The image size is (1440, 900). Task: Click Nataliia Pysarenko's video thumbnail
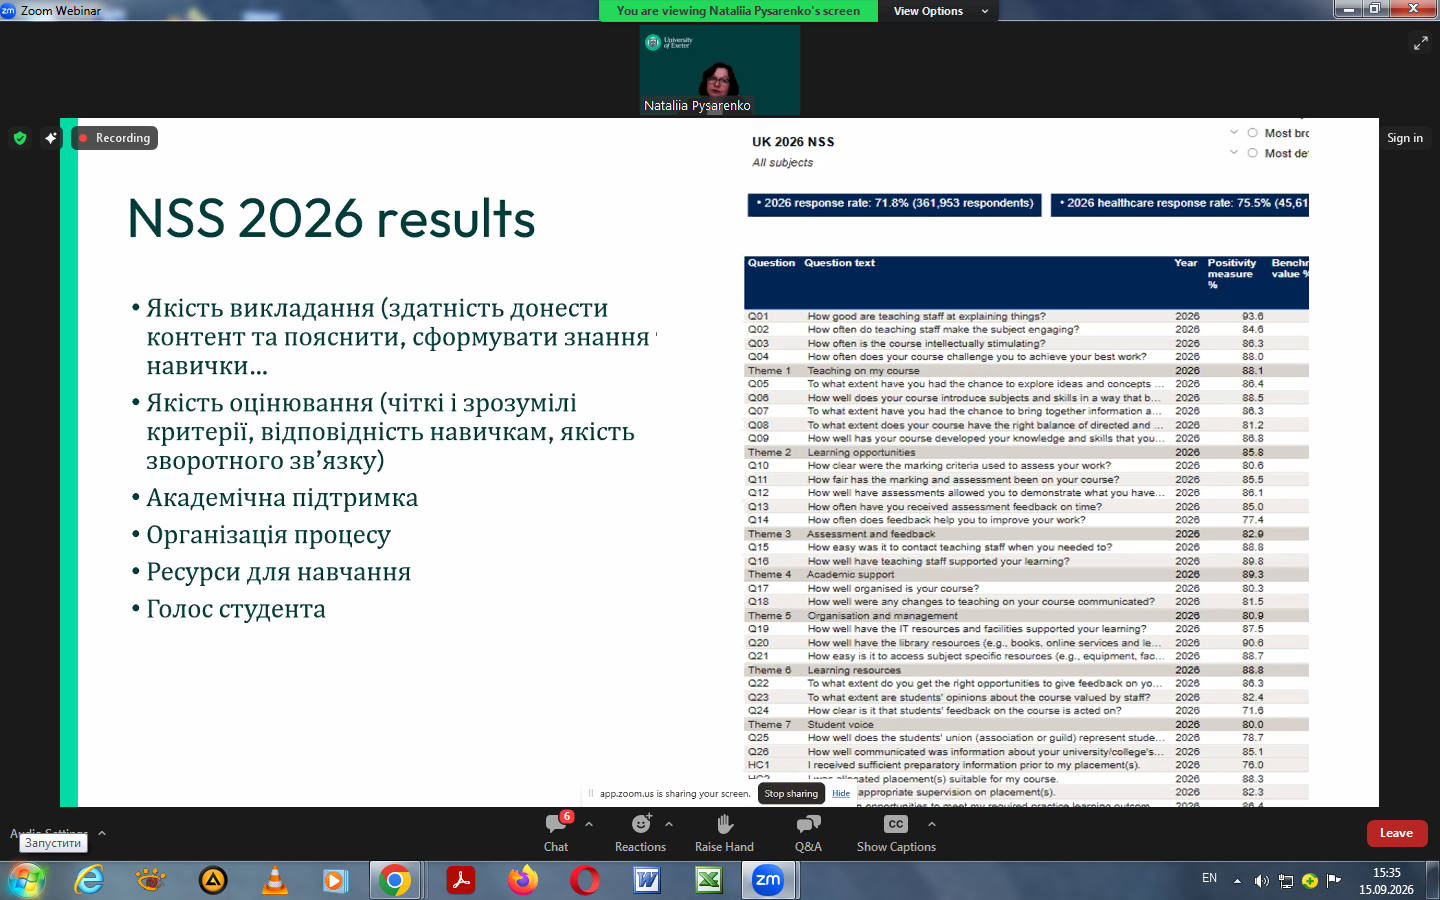click(720, 70)
